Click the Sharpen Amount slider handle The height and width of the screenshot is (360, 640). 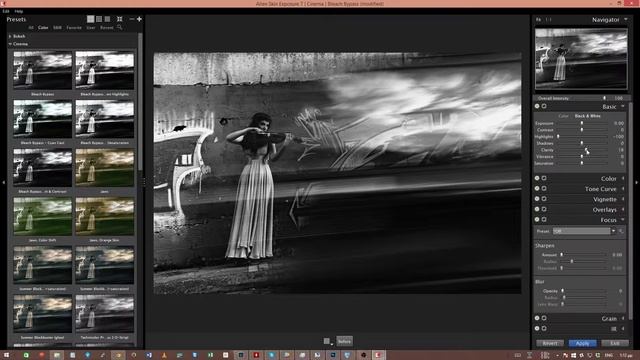(x=562, y=254)
